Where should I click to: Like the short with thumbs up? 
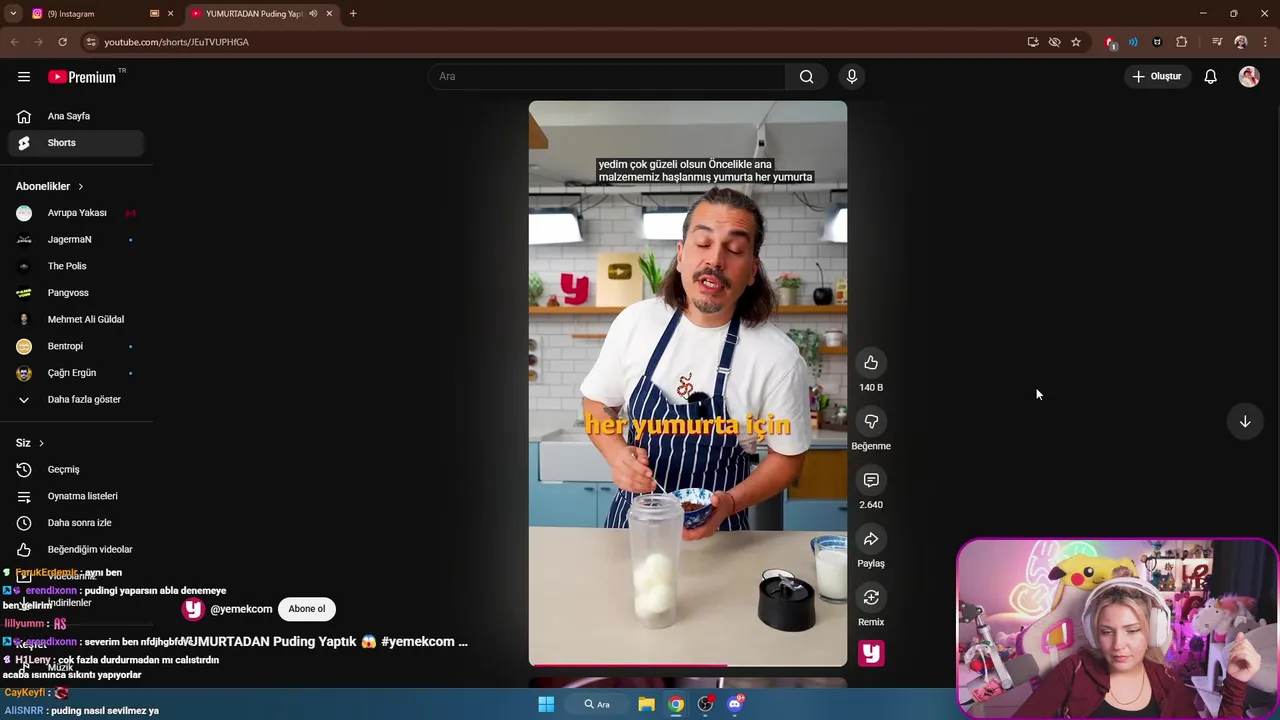pos(871,363)
